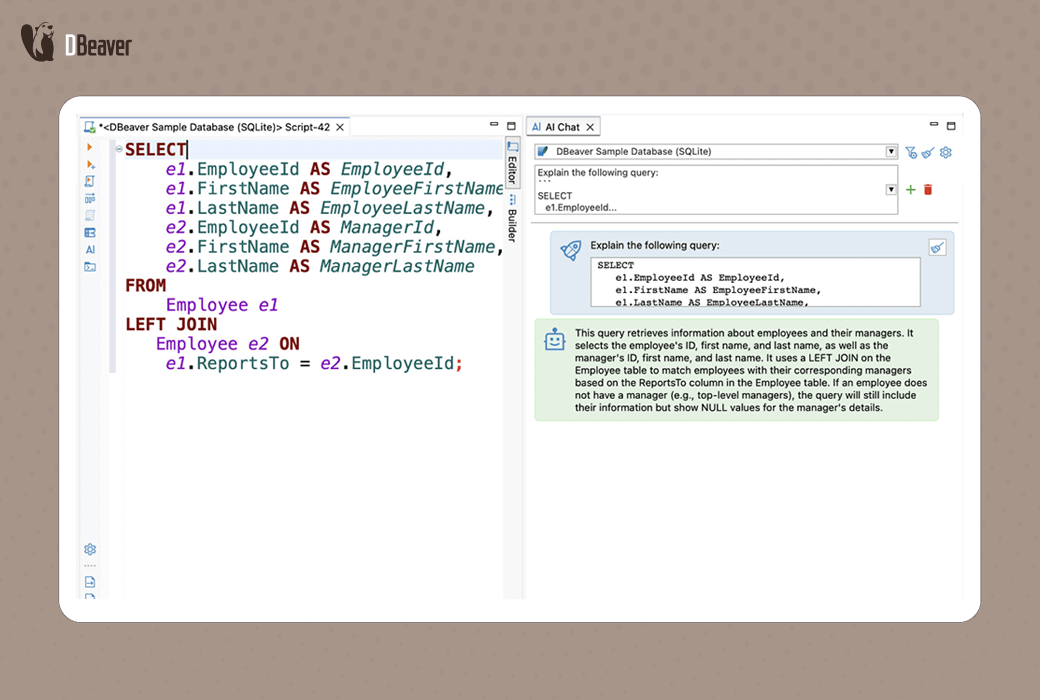Close the Script-42 editor tab

pos(340,127)
